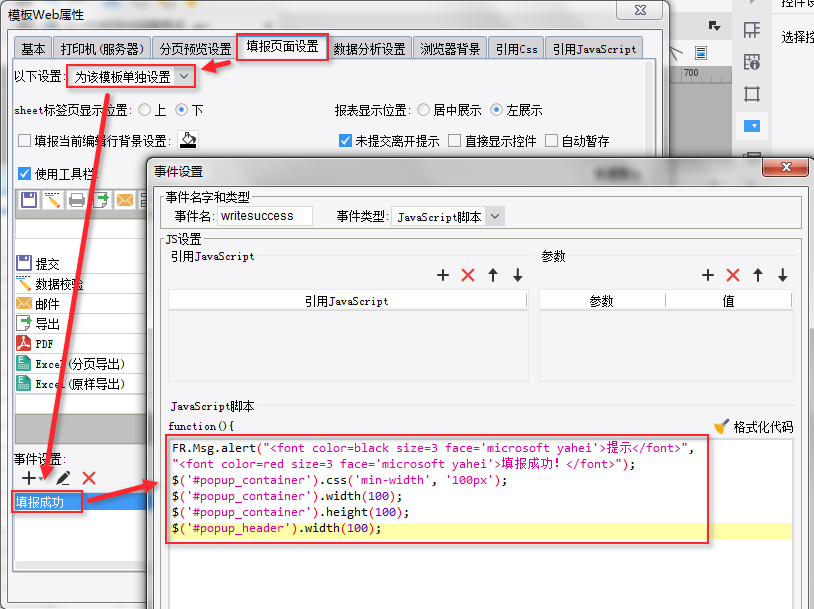Select sheet tab position 下 radio
814x609 pixels.
tap(181, 110)
